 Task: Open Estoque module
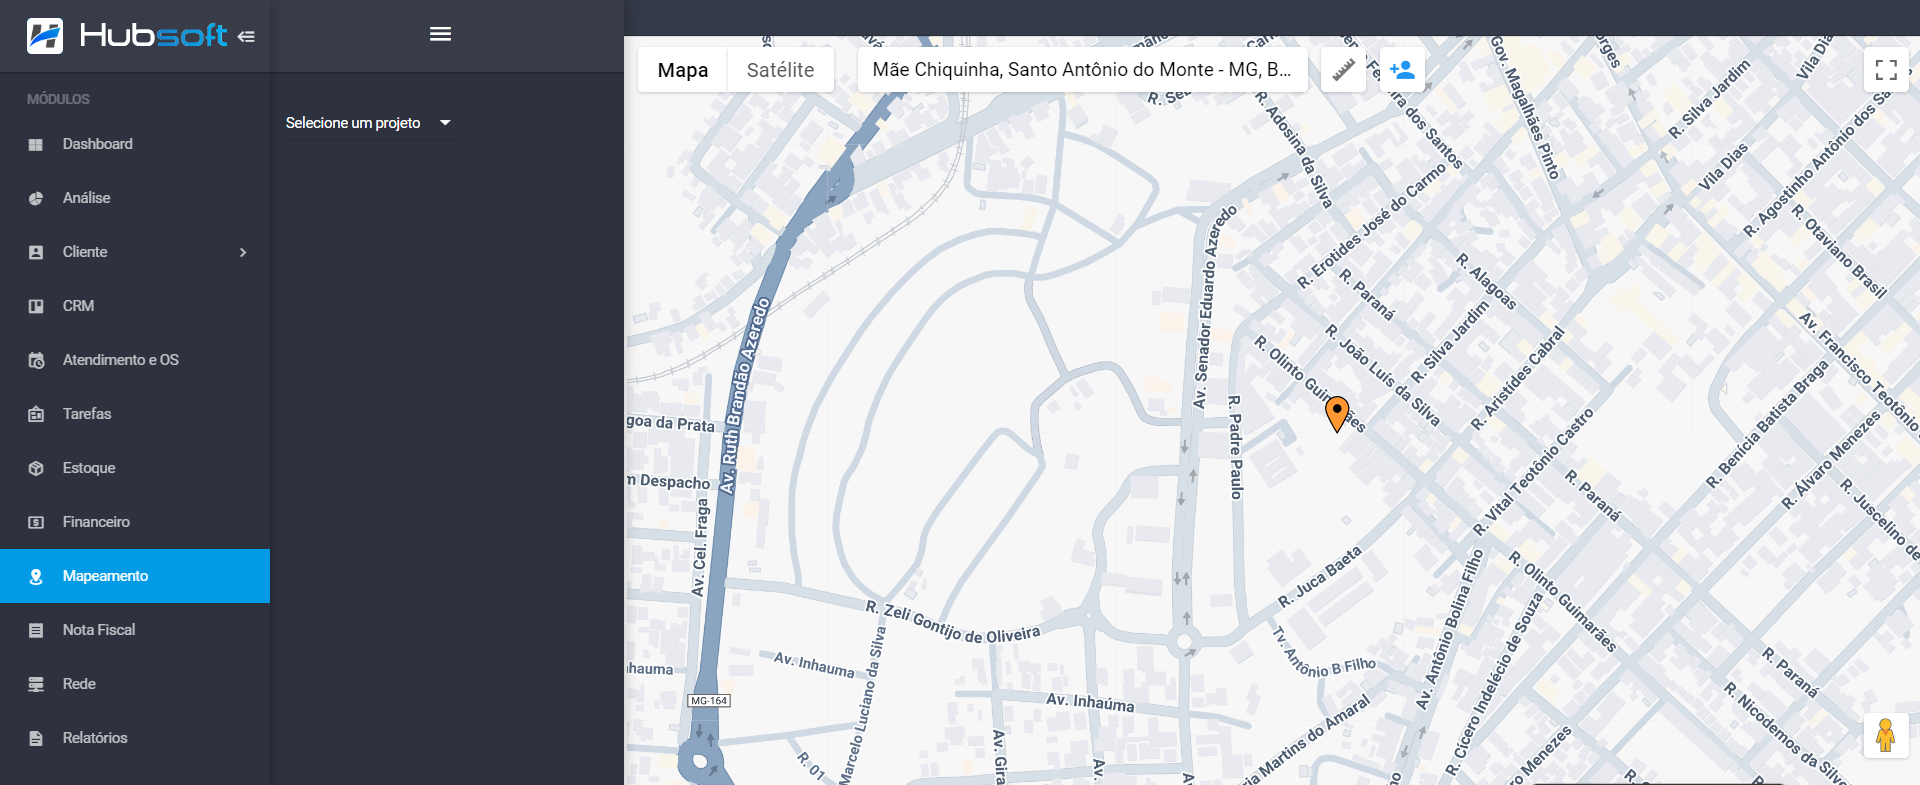[135, 468]
